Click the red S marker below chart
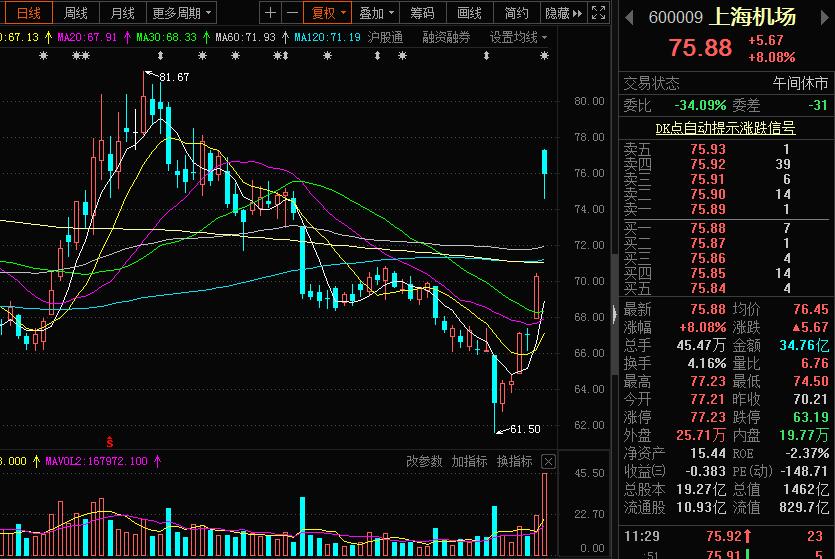835x559 pixels. point(109,442)
